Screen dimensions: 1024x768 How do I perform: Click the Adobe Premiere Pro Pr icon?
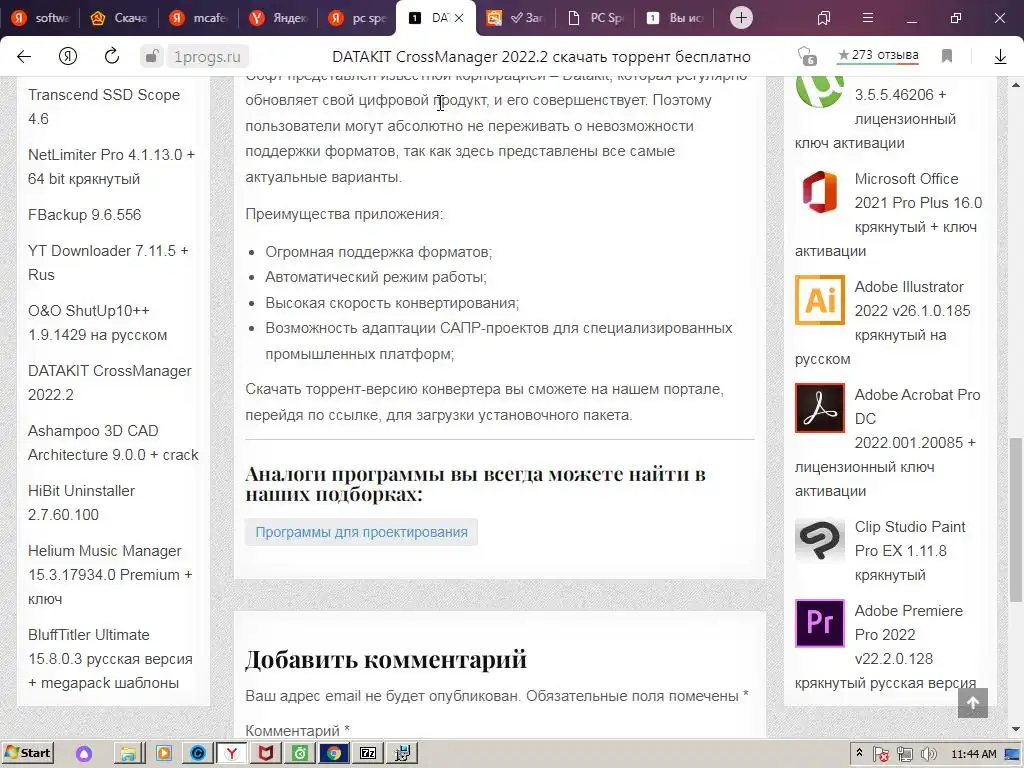[820, 623]
